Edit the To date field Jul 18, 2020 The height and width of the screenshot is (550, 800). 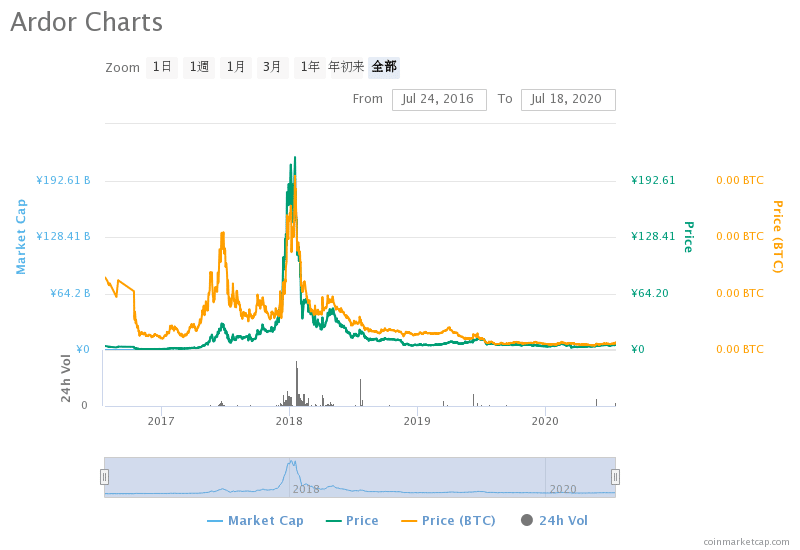coord(568,99)
